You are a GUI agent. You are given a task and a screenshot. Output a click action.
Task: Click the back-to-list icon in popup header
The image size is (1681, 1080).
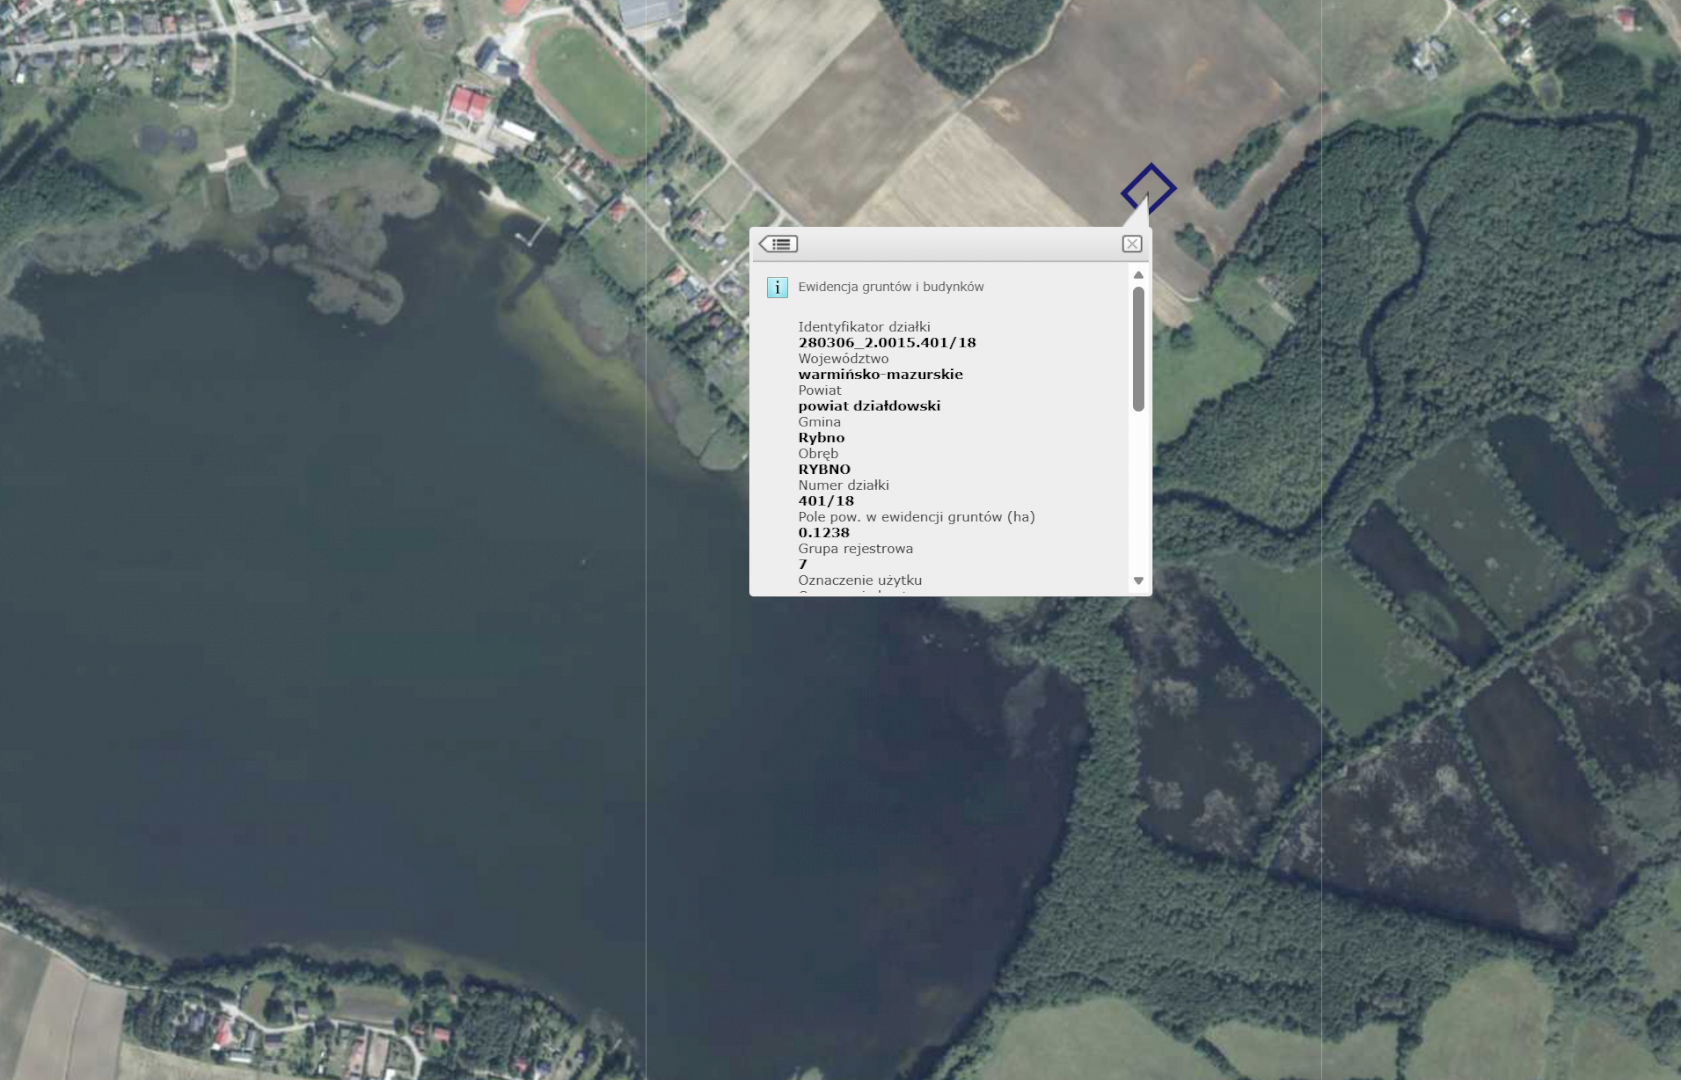point(778,244)
